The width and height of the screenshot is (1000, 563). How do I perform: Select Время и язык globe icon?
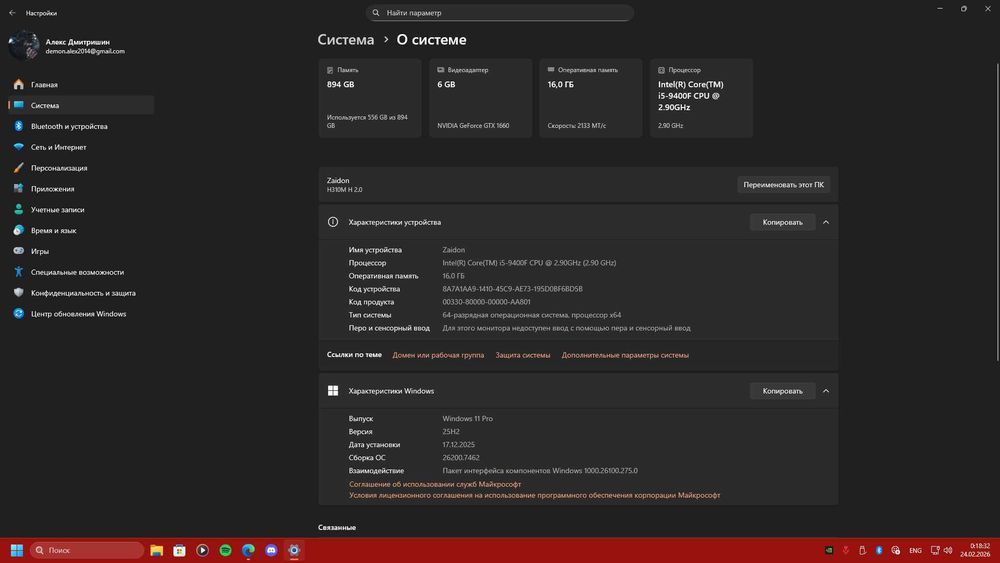18,230
